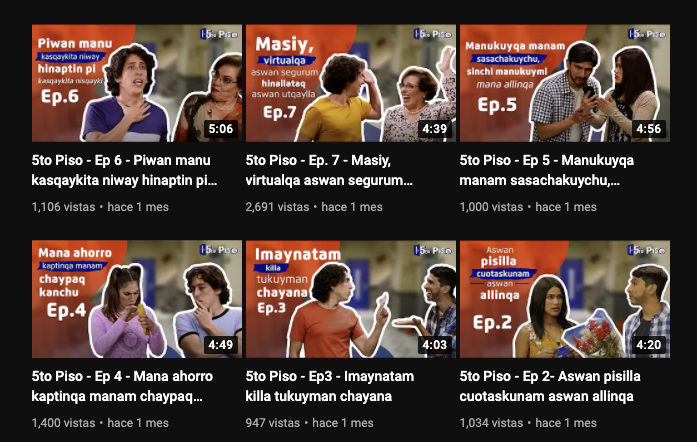Open the Ep.6 Piwan manu video thumbnail

[137, 83]
